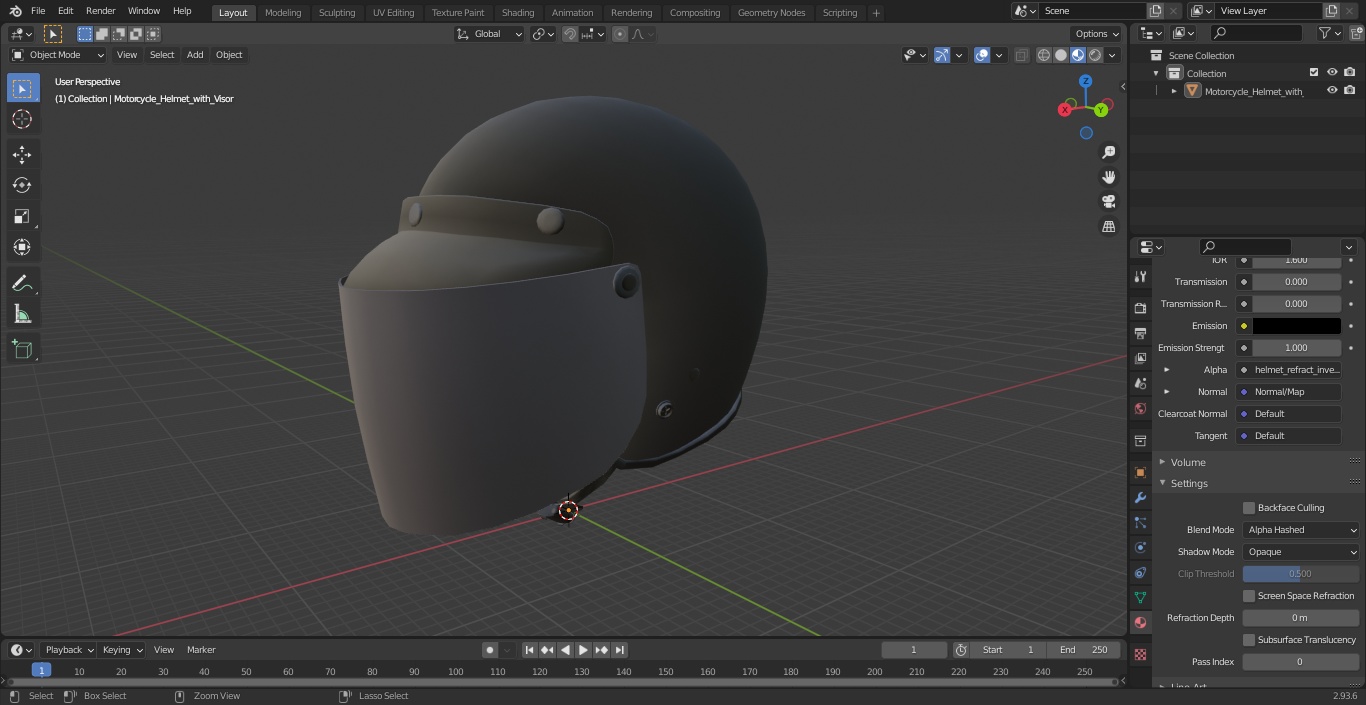The image size is (1366, 705).
Task: Toggle snapping magnet
Action: 570,34
